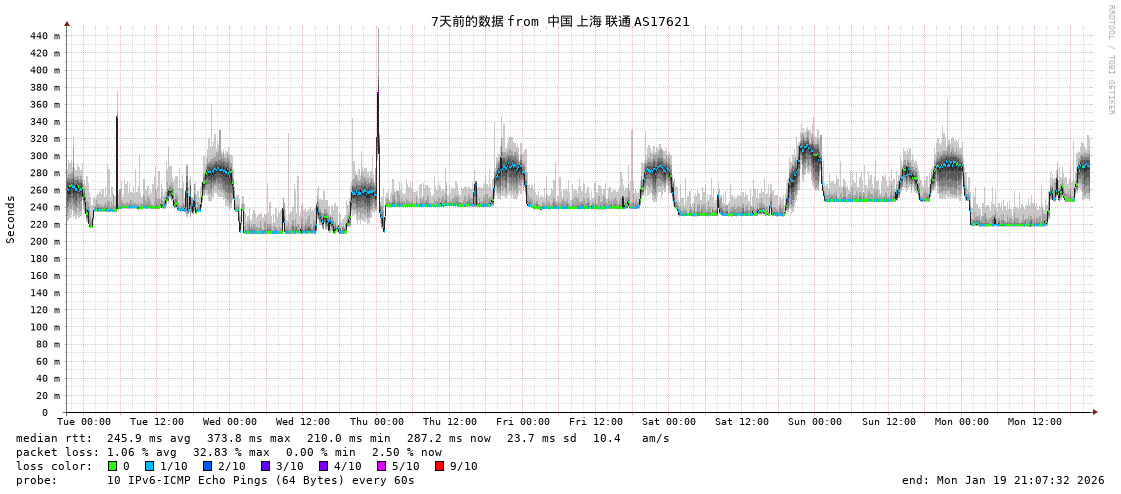Screen dimensions: 1121x494
Task: Click the blue 2/10 loss color swatch
Action: [x=207, y=466]
